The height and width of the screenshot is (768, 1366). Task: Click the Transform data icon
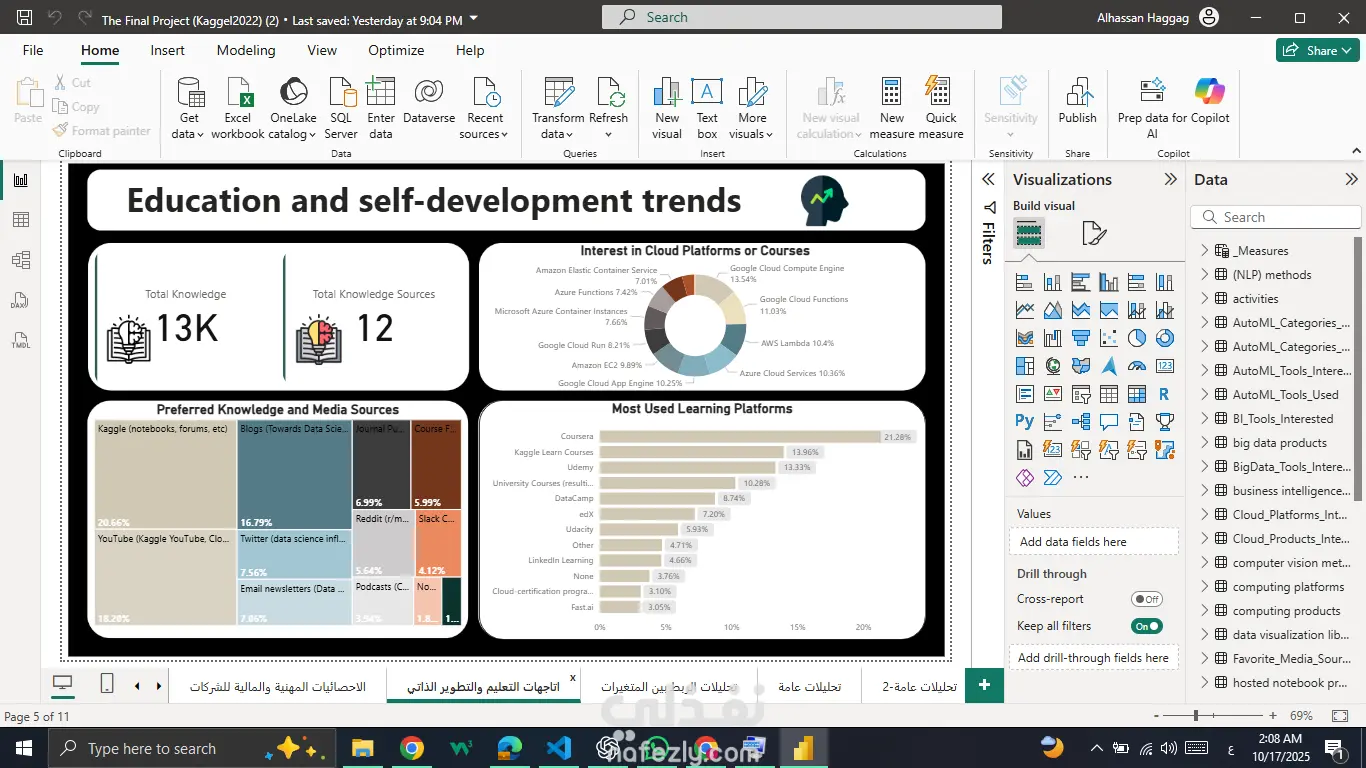[558, 107]
